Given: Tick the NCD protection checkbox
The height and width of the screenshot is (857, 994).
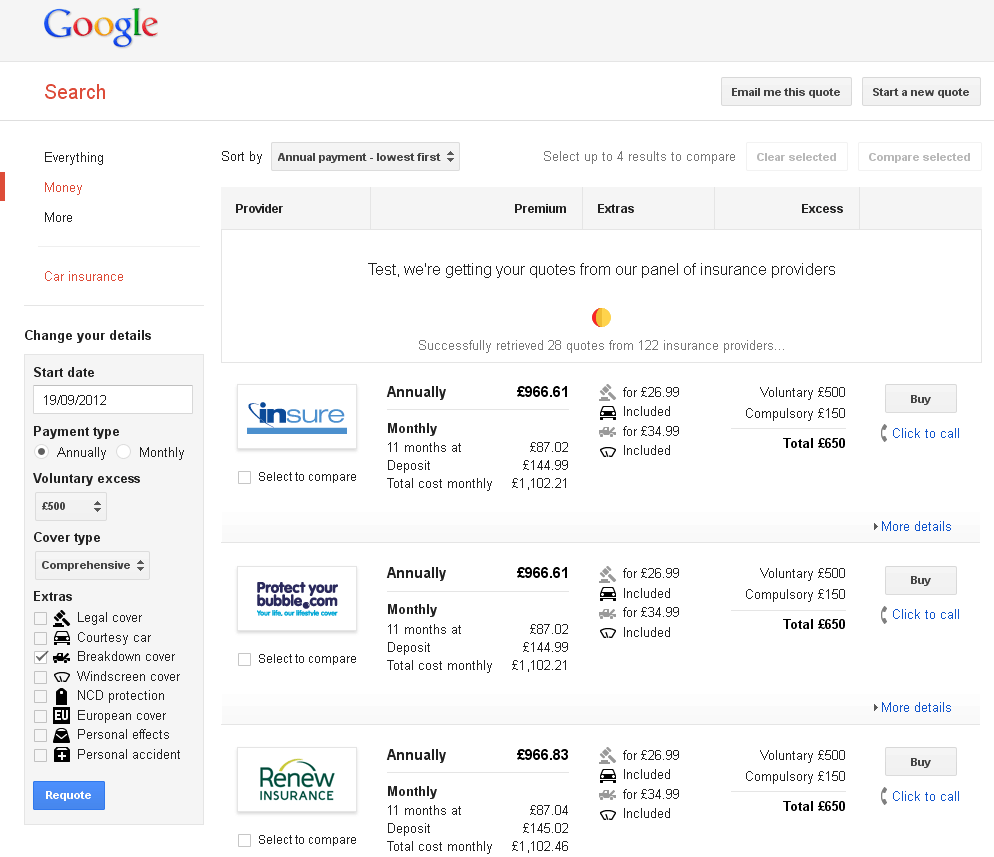Looking at the screenshot, I should pos(41,696).
